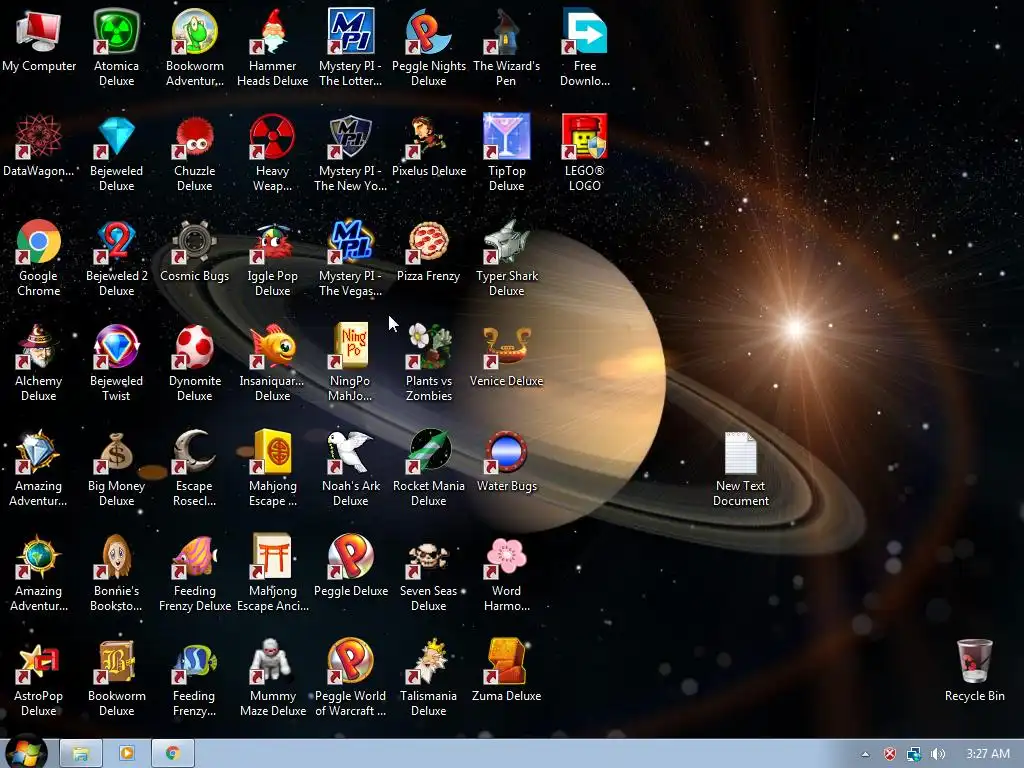Click the 3:27 AM system clock
The width and height of the screenshot is (1024, 768).
click(x=987, y=754)
